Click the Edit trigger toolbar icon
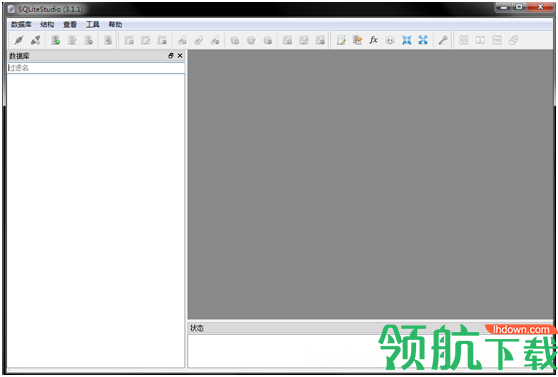Screen dimensions: 558x377 click(x=251, y=40)
